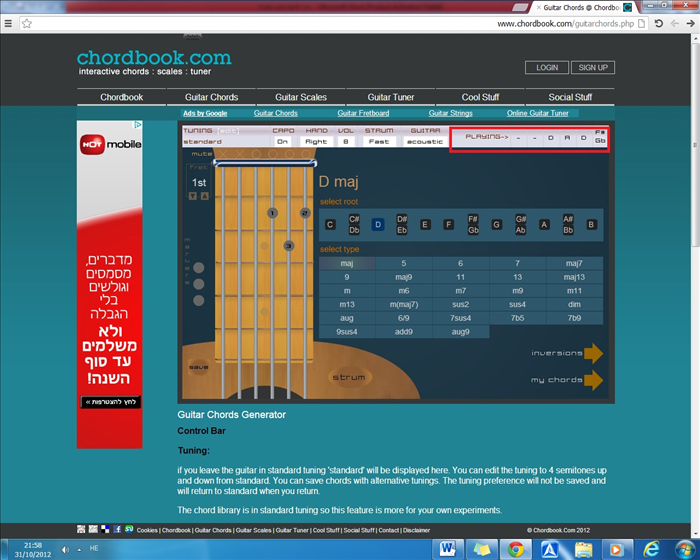Toggle the top markers circle
The height and width of the screenshot is (560, 700).
click(x=199, y=267)
